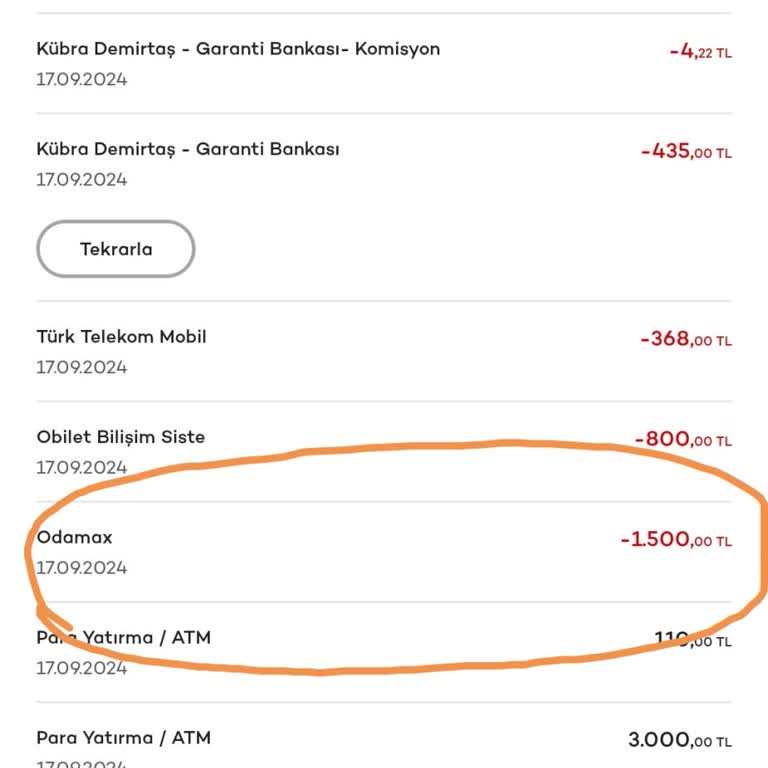Tap the date under the Komisyon transaction

point(82,80)
